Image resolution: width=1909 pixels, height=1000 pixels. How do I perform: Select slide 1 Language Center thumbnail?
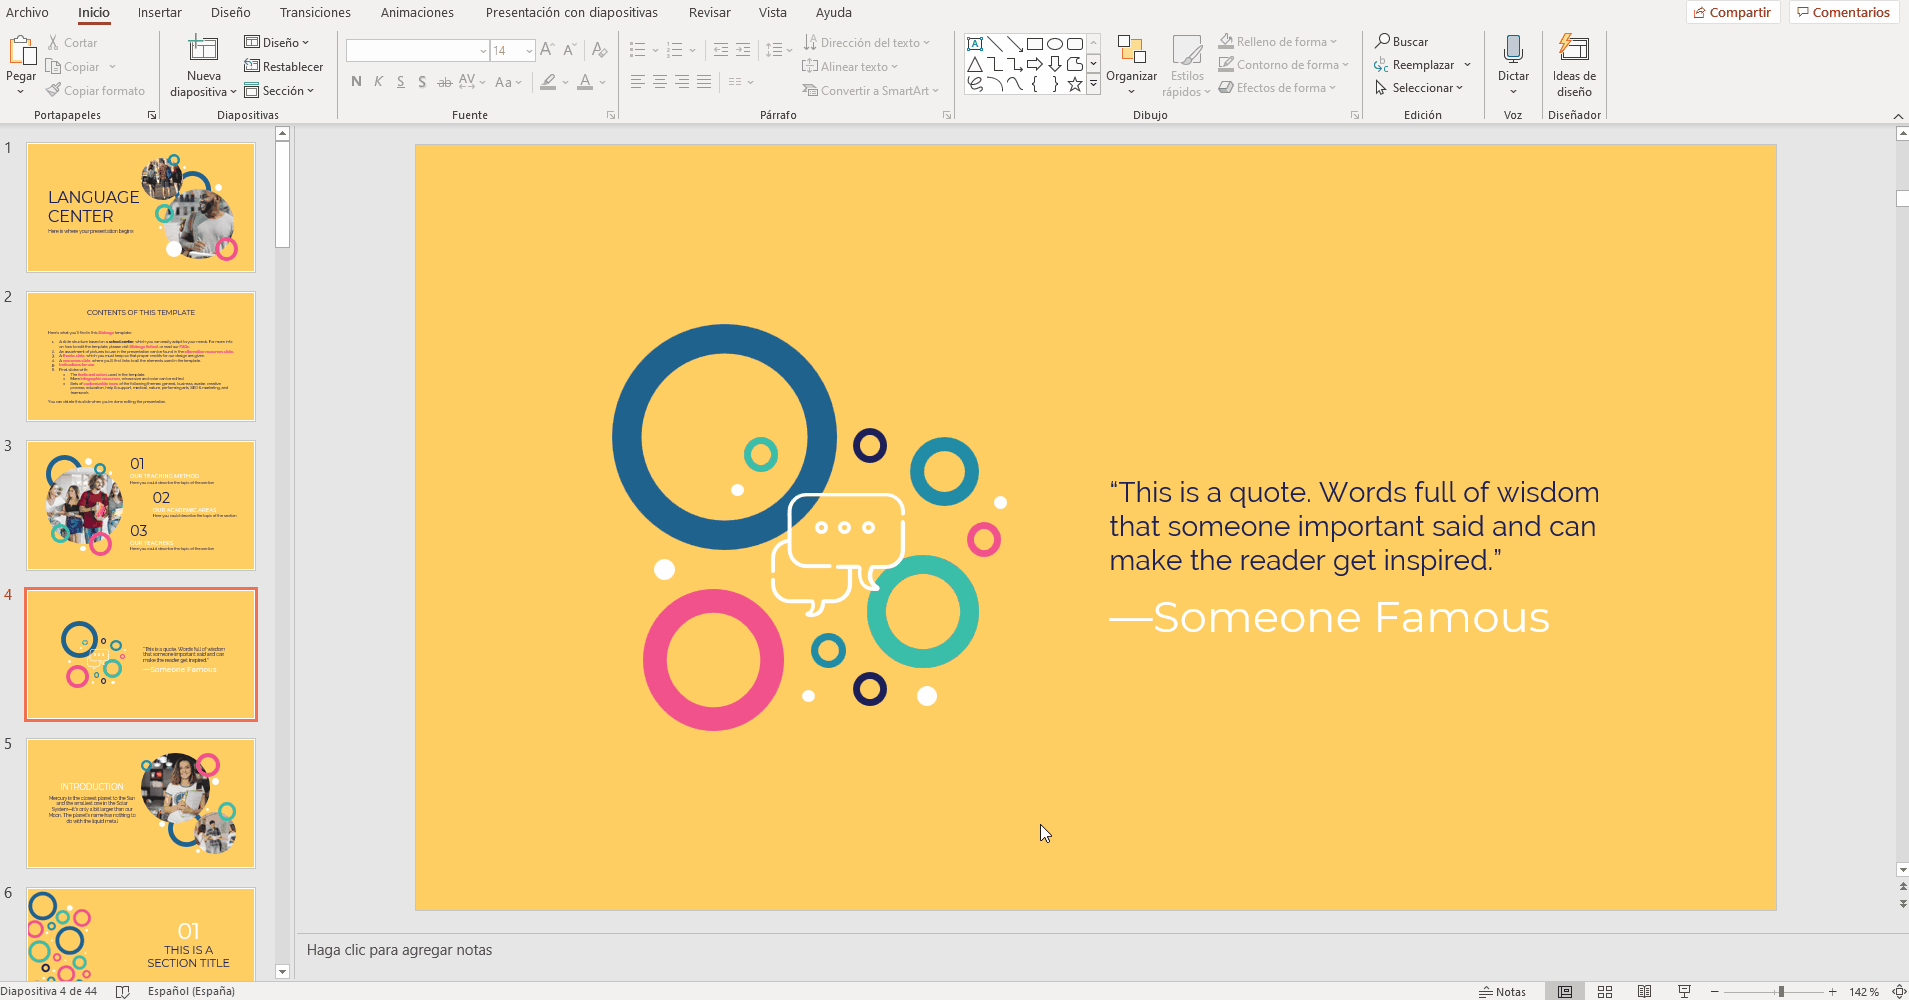141,207
